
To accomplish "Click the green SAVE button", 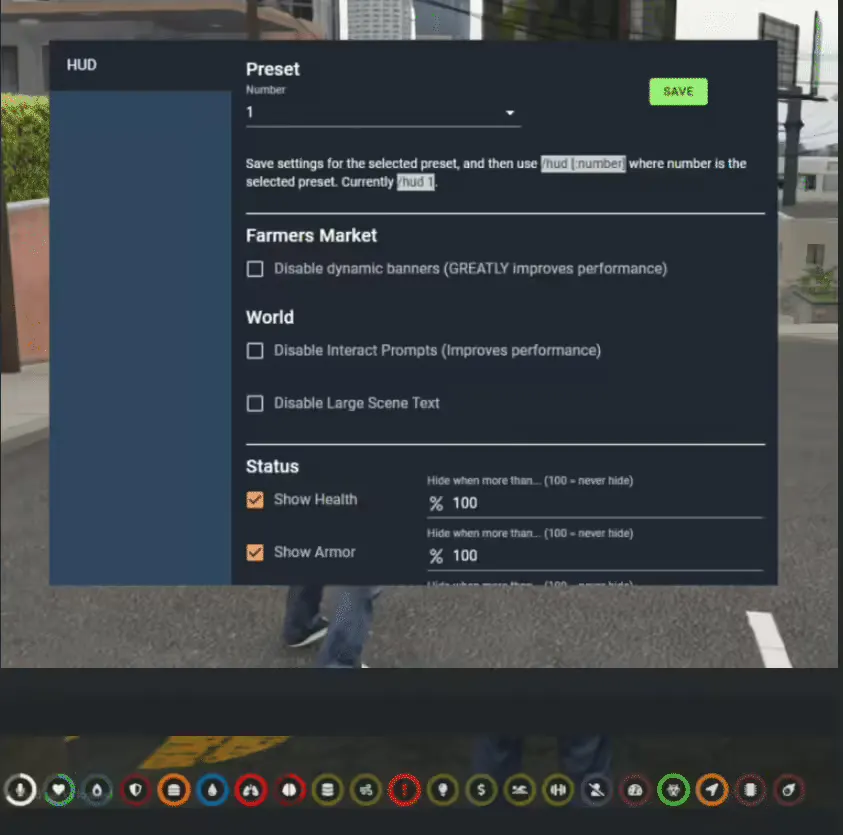I will click(678, 91).
